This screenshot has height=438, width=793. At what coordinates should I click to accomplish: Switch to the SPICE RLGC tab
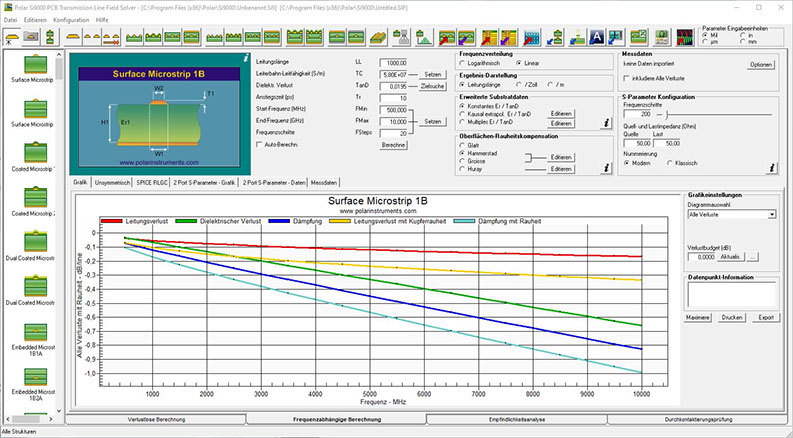click(x=148, y=183)
